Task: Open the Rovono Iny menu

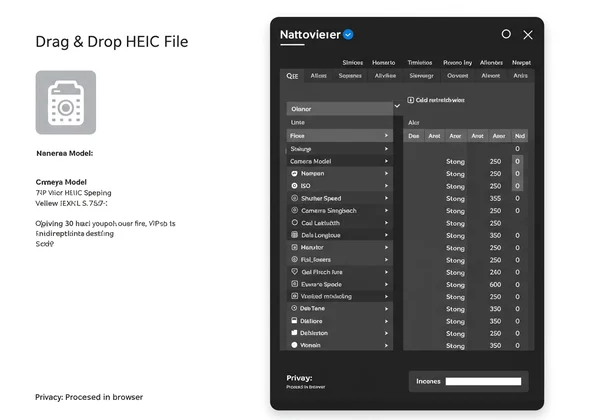Action: 457,62
